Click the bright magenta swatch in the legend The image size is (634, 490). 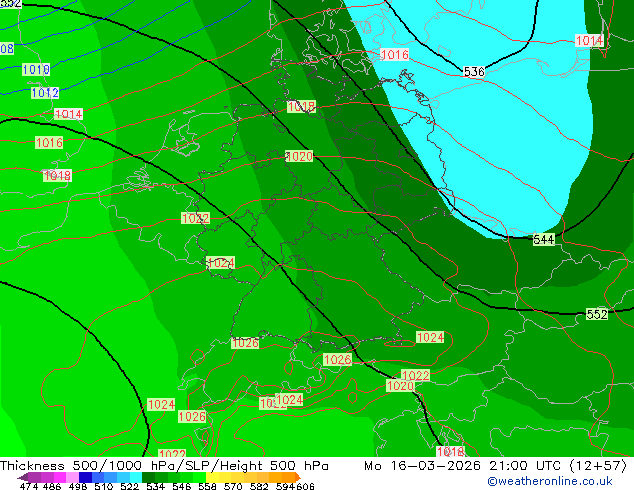(60, 477)
